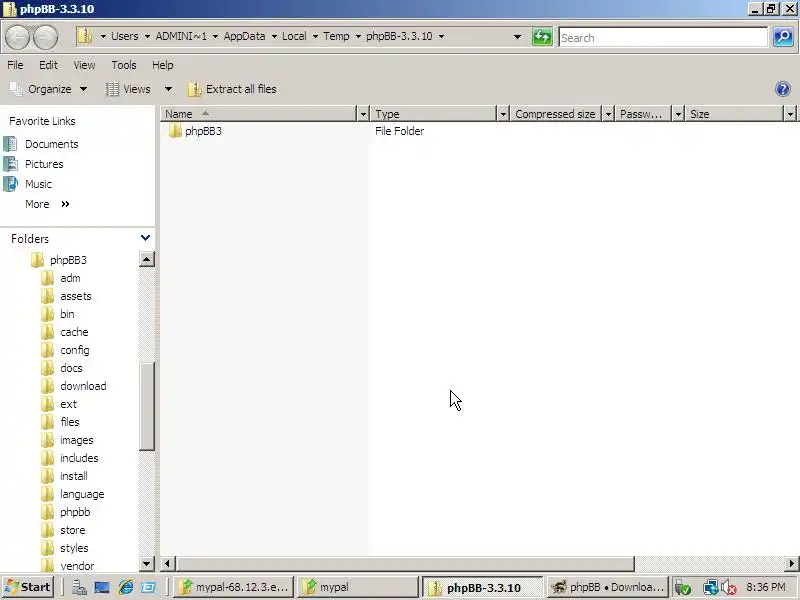Click the network tray icon
This screenshot has width=800, height=600.
point(710,588)
